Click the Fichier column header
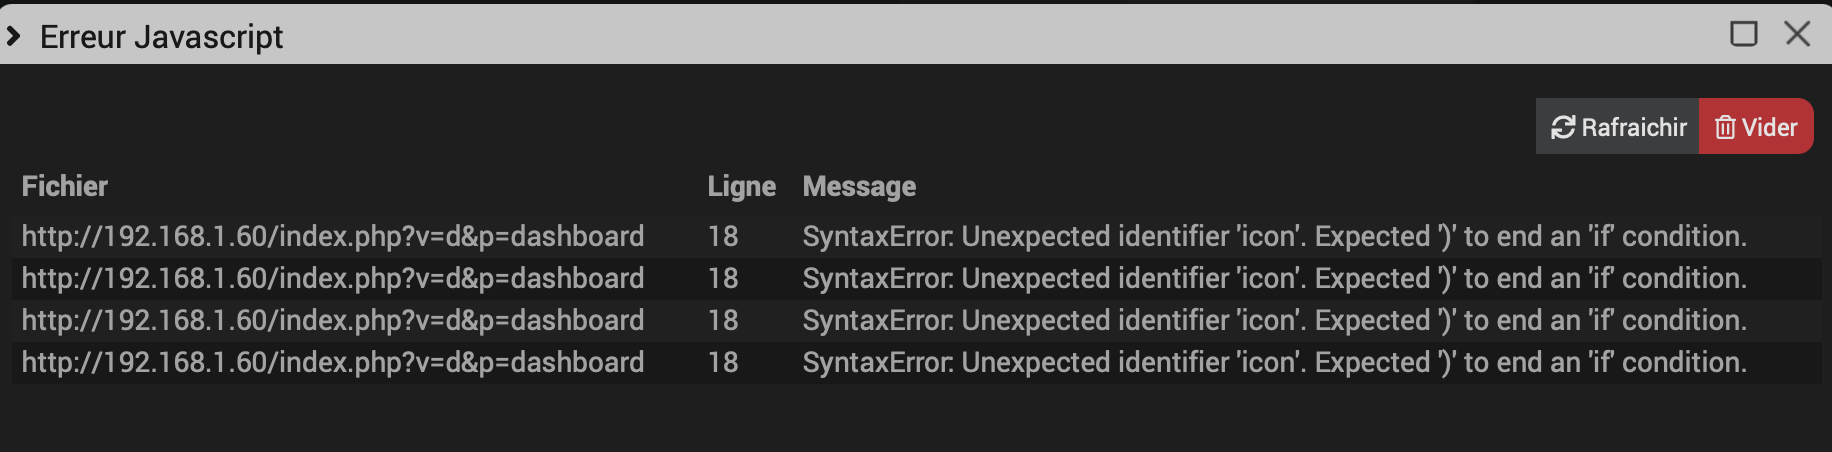The width and height of the screenshot is (1832, 452). coord(65,186)
